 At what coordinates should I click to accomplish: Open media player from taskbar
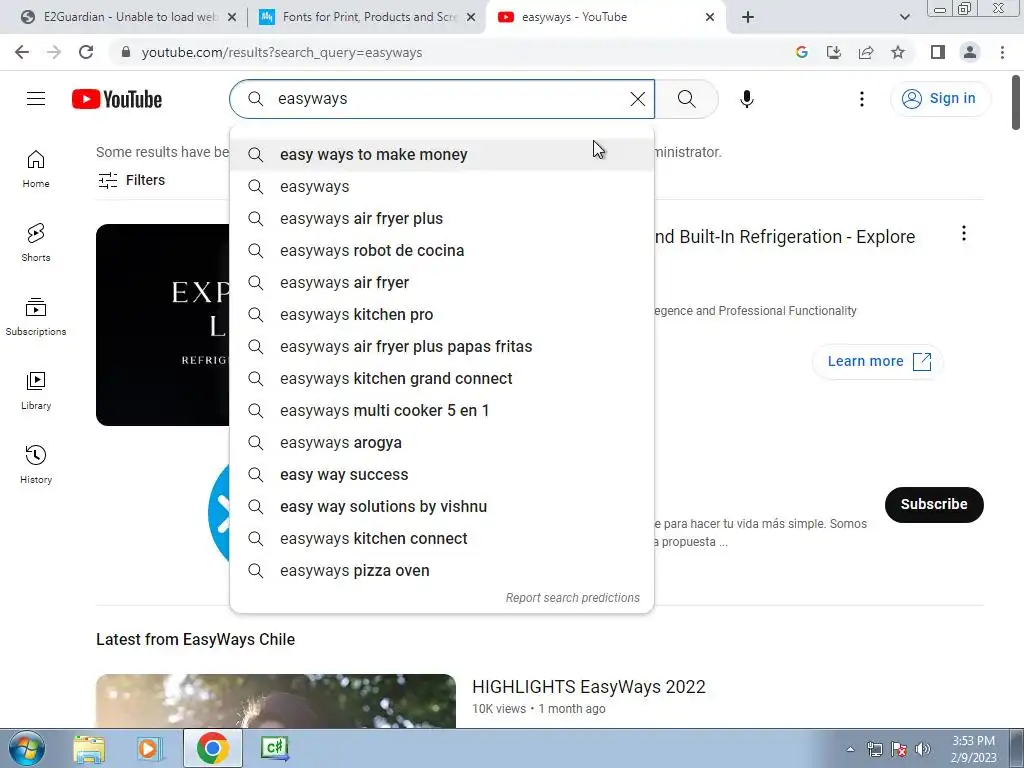149,748
